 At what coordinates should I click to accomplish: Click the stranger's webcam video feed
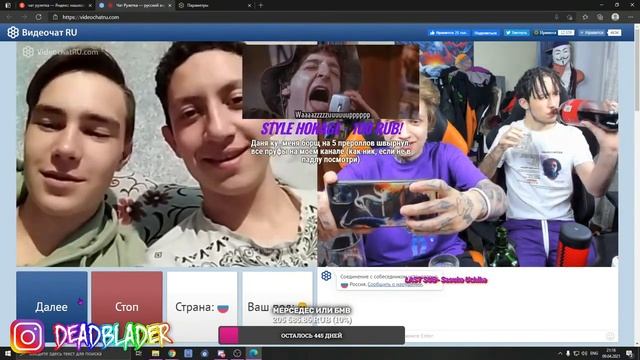167,154
